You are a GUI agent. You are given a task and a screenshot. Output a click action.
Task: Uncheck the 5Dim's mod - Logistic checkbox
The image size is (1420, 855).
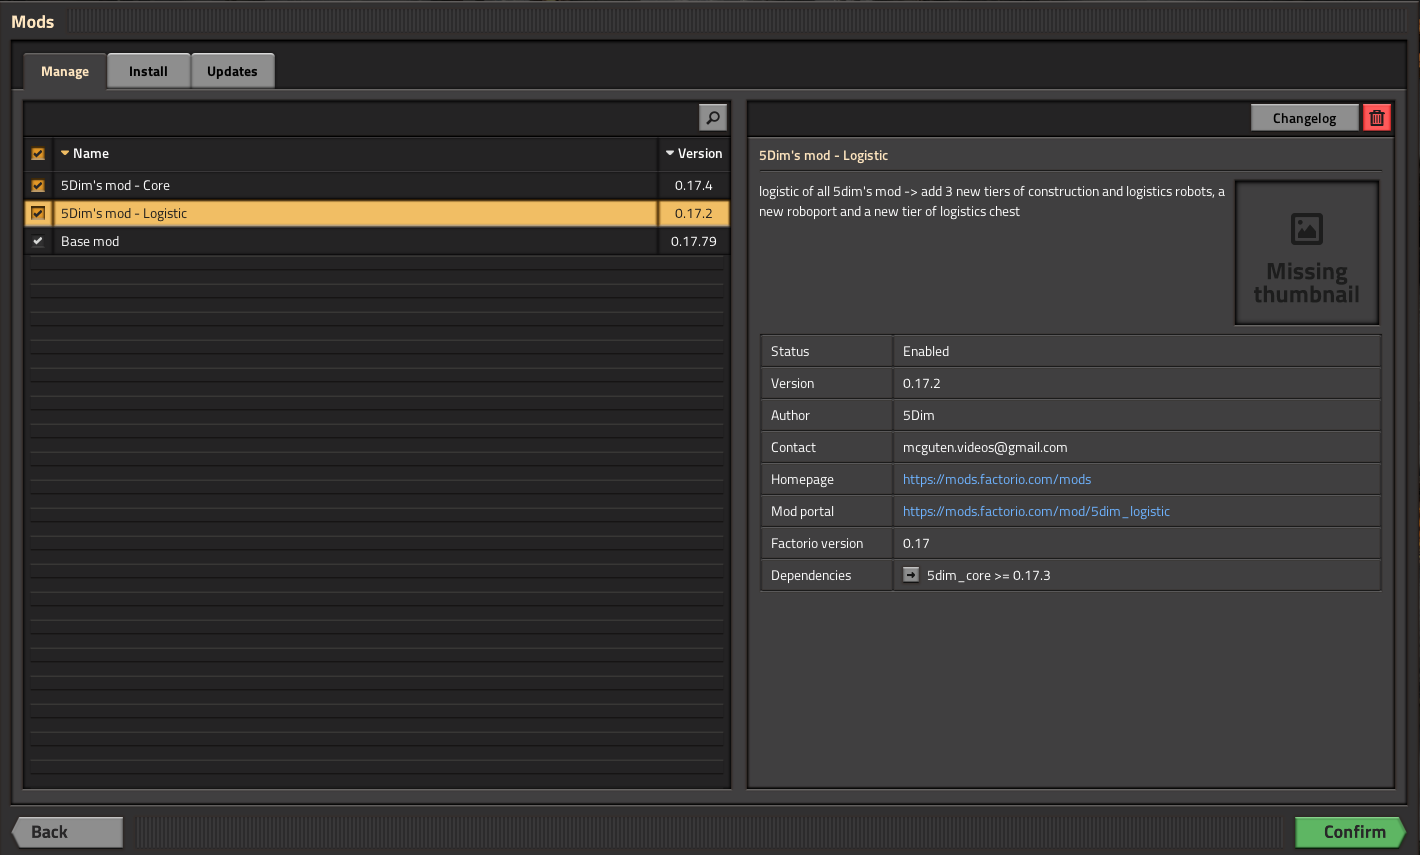pos(38,213)
